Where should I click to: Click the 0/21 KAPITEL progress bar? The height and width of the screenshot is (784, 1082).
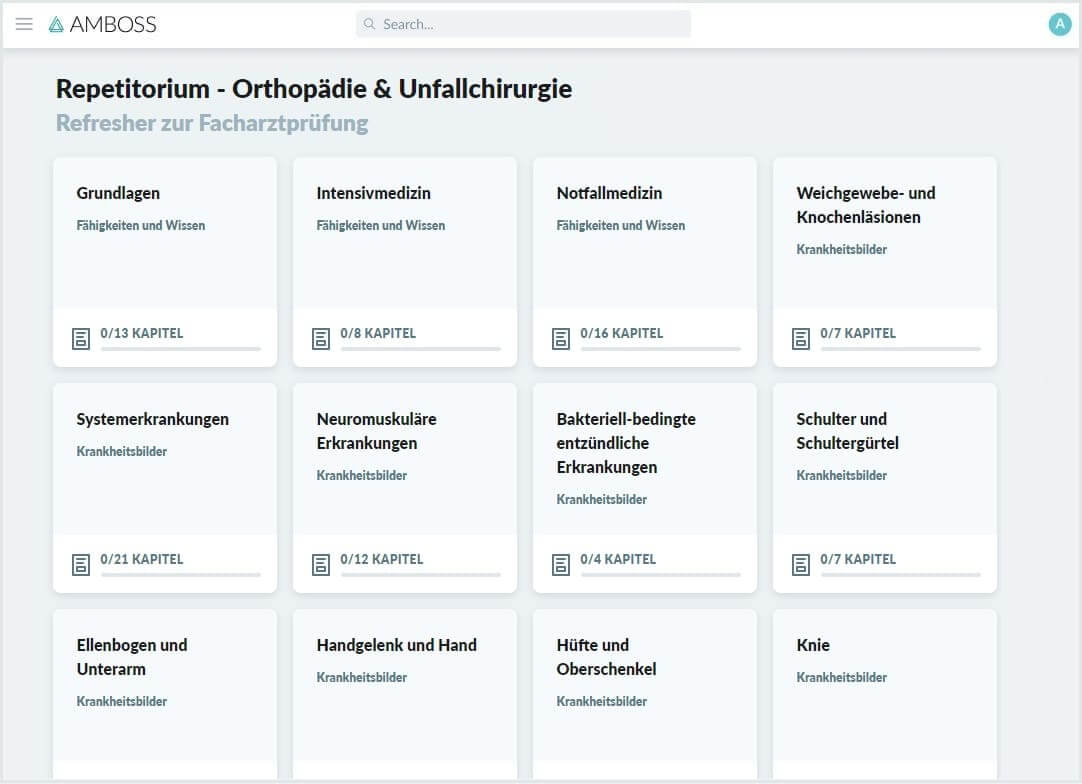pos(181,575)
